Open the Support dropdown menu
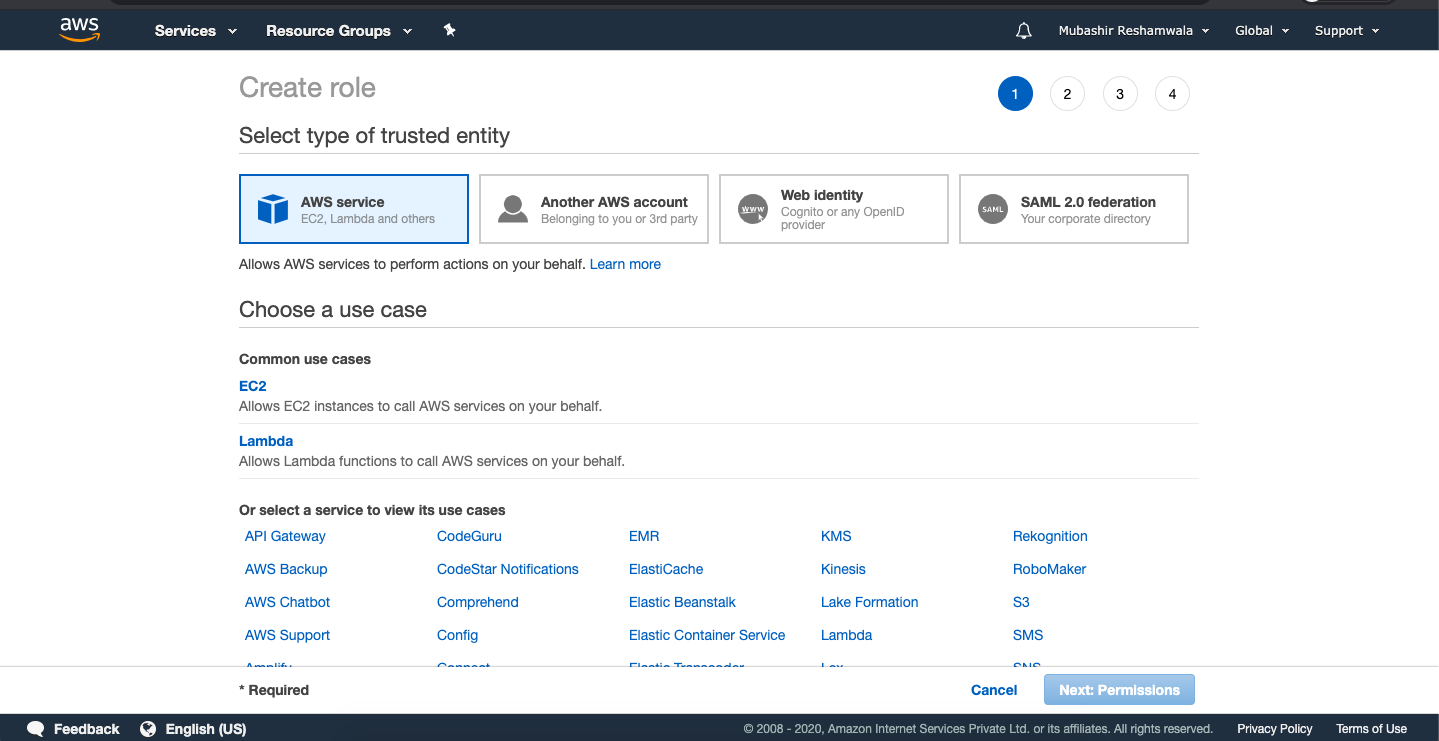Viewport: 1439px width, 741px height. coord(1347,31)
